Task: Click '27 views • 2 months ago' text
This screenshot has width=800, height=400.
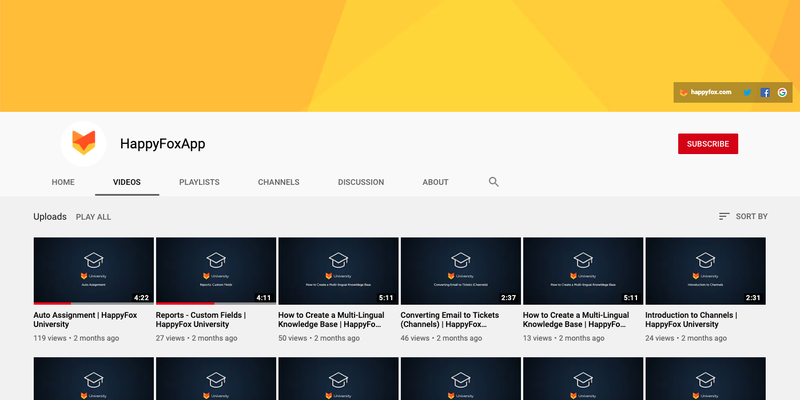Action: click(197, 338)
